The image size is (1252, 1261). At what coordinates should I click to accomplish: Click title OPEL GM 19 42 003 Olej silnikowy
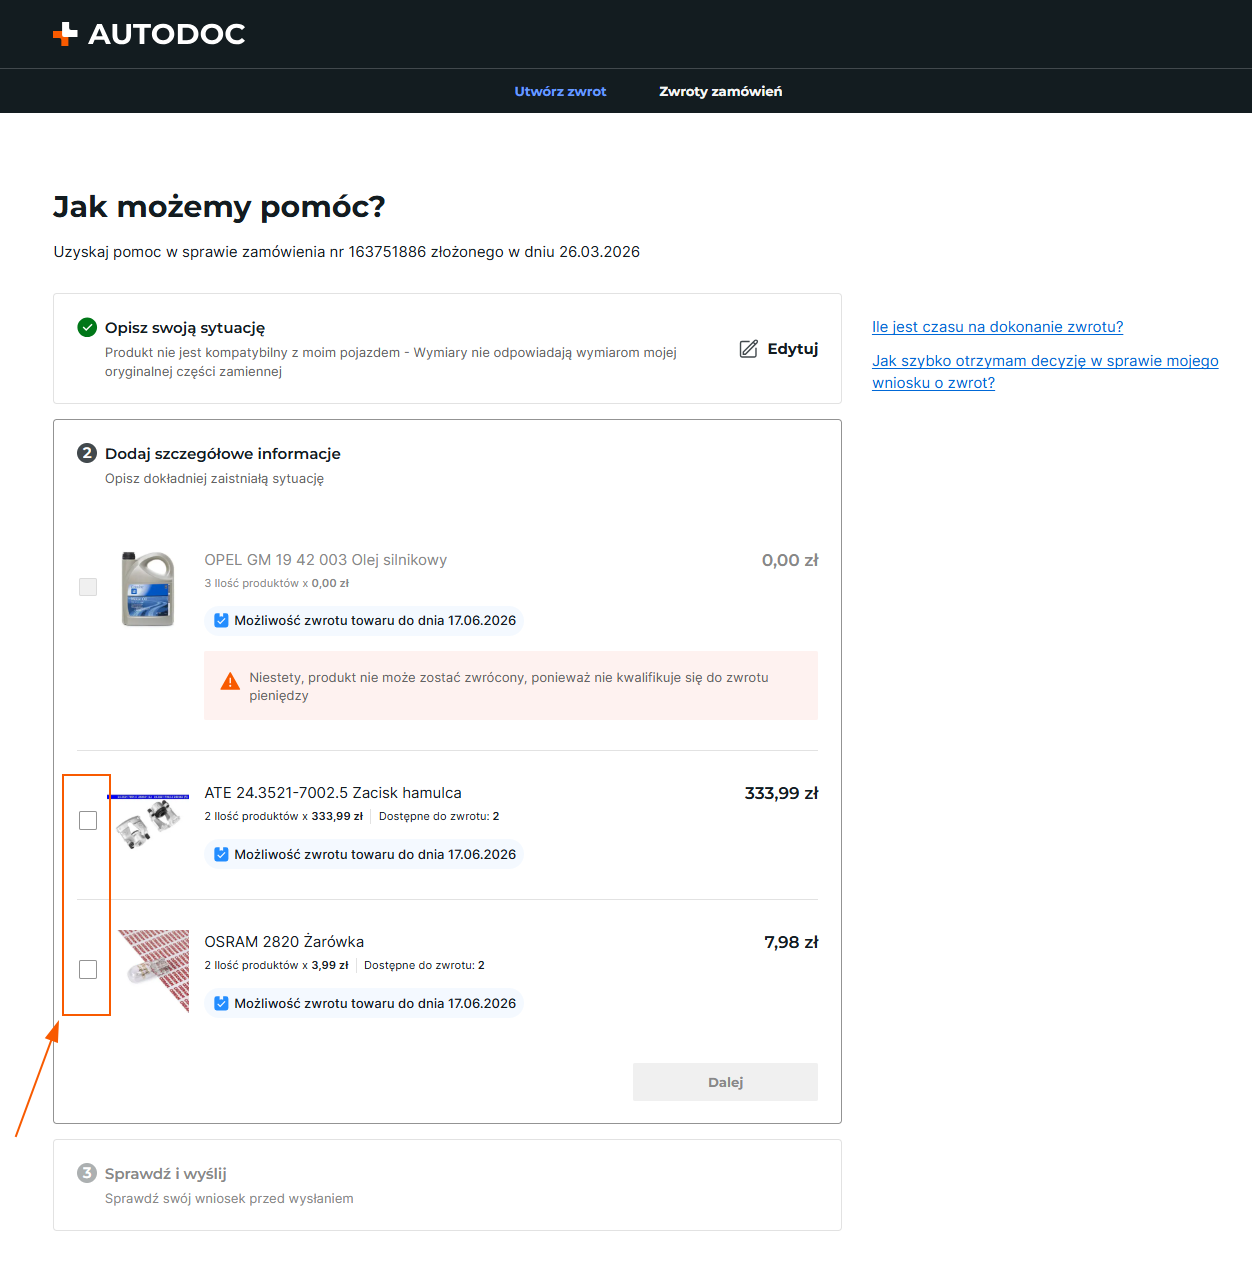[x=326, y=560]
